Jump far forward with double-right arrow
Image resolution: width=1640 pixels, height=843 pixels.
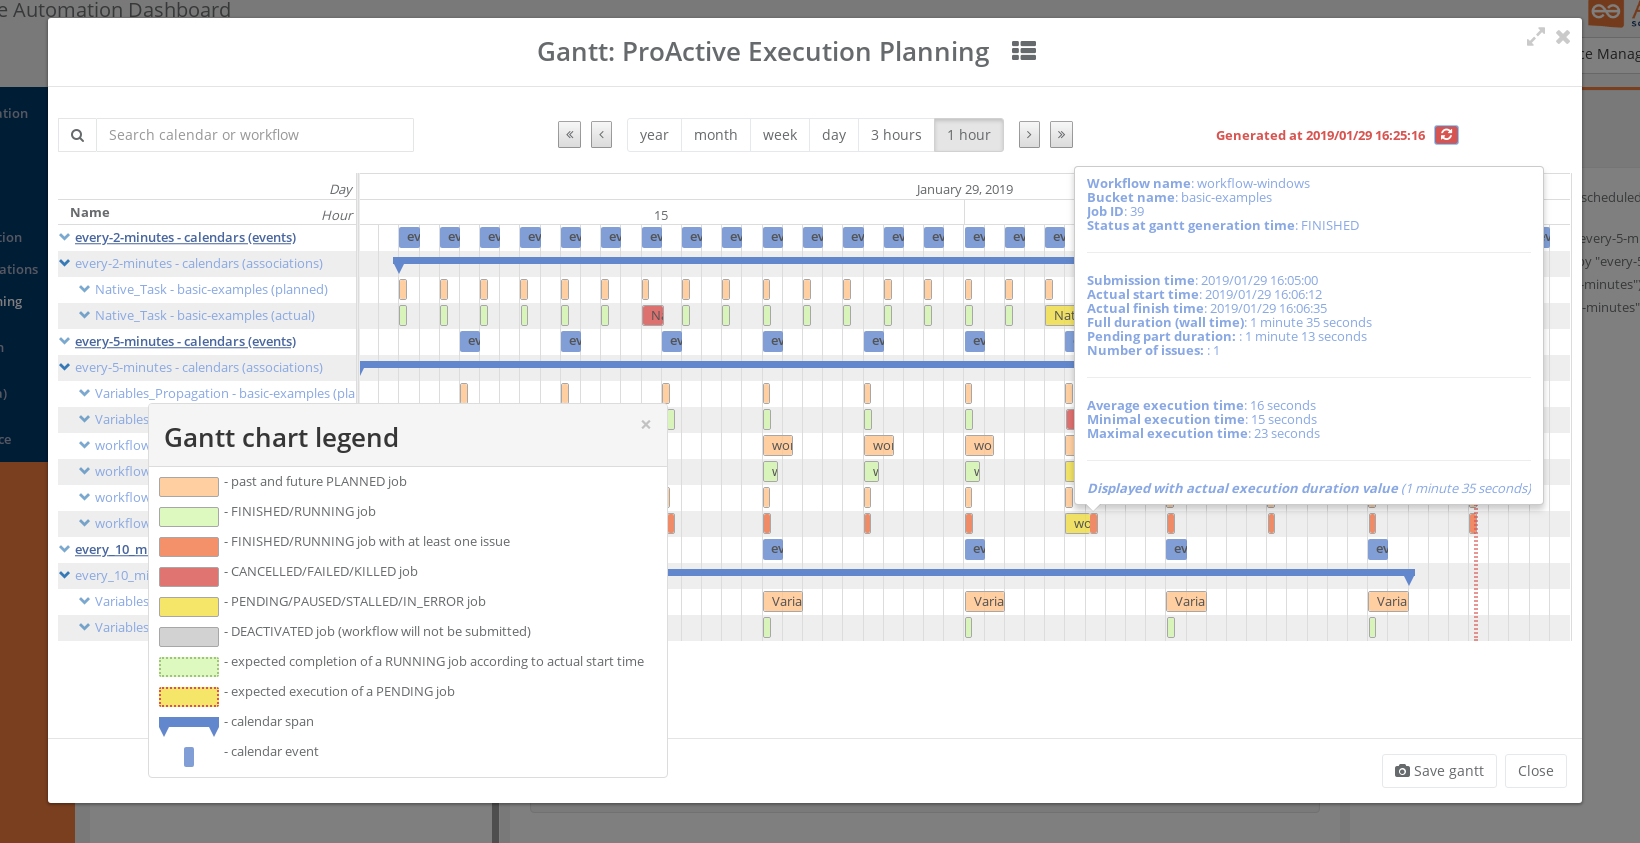click(1061, 135)
